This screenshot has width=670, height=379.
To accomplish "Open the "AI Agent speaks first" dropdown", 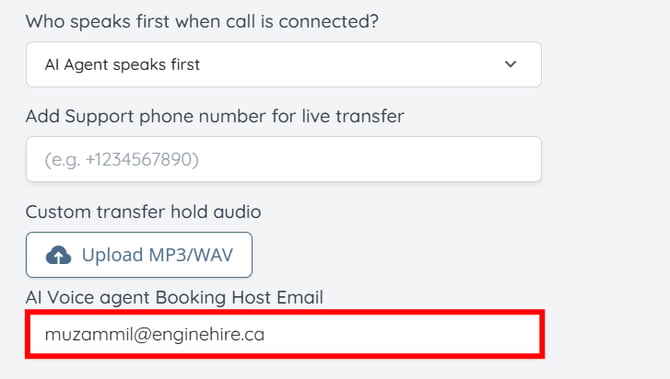I will pyautogui.click(x=284, y=65).
